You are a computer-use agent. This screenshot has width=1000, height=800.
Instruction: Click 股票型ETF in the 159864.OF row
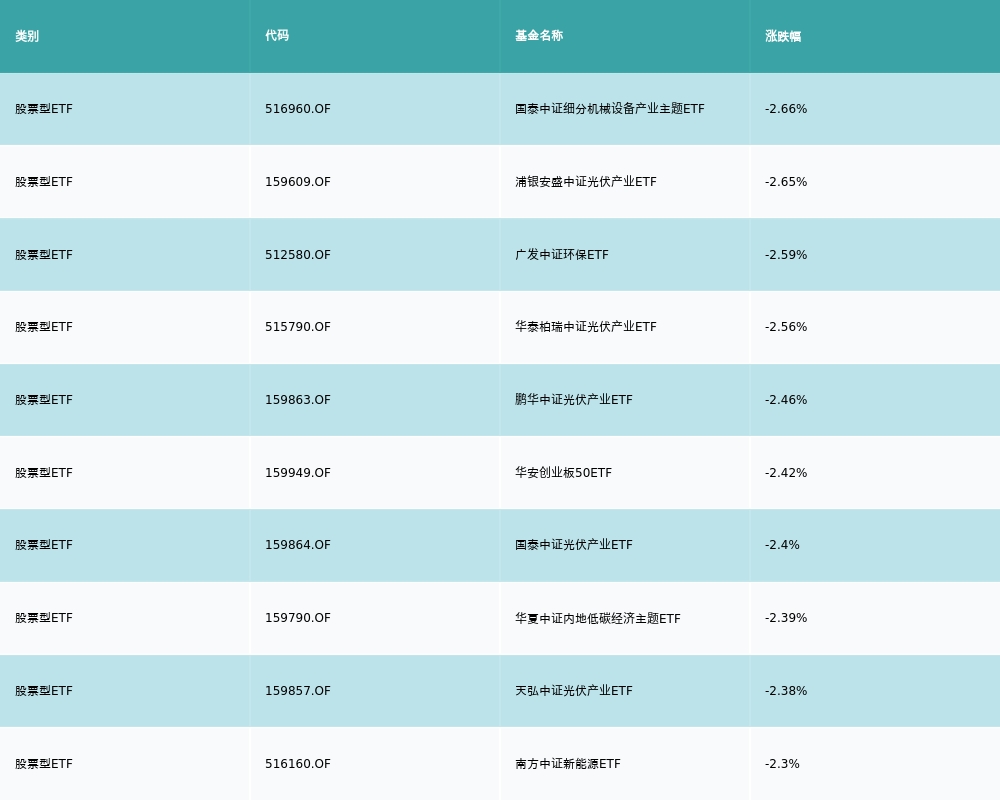pyautogui.click(x=44, y=545)
